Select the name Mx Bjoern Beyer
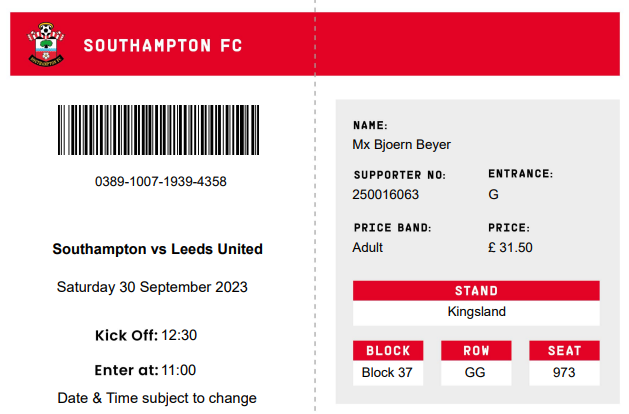Screen dimensions: 629x414 [x=402, y=145]
